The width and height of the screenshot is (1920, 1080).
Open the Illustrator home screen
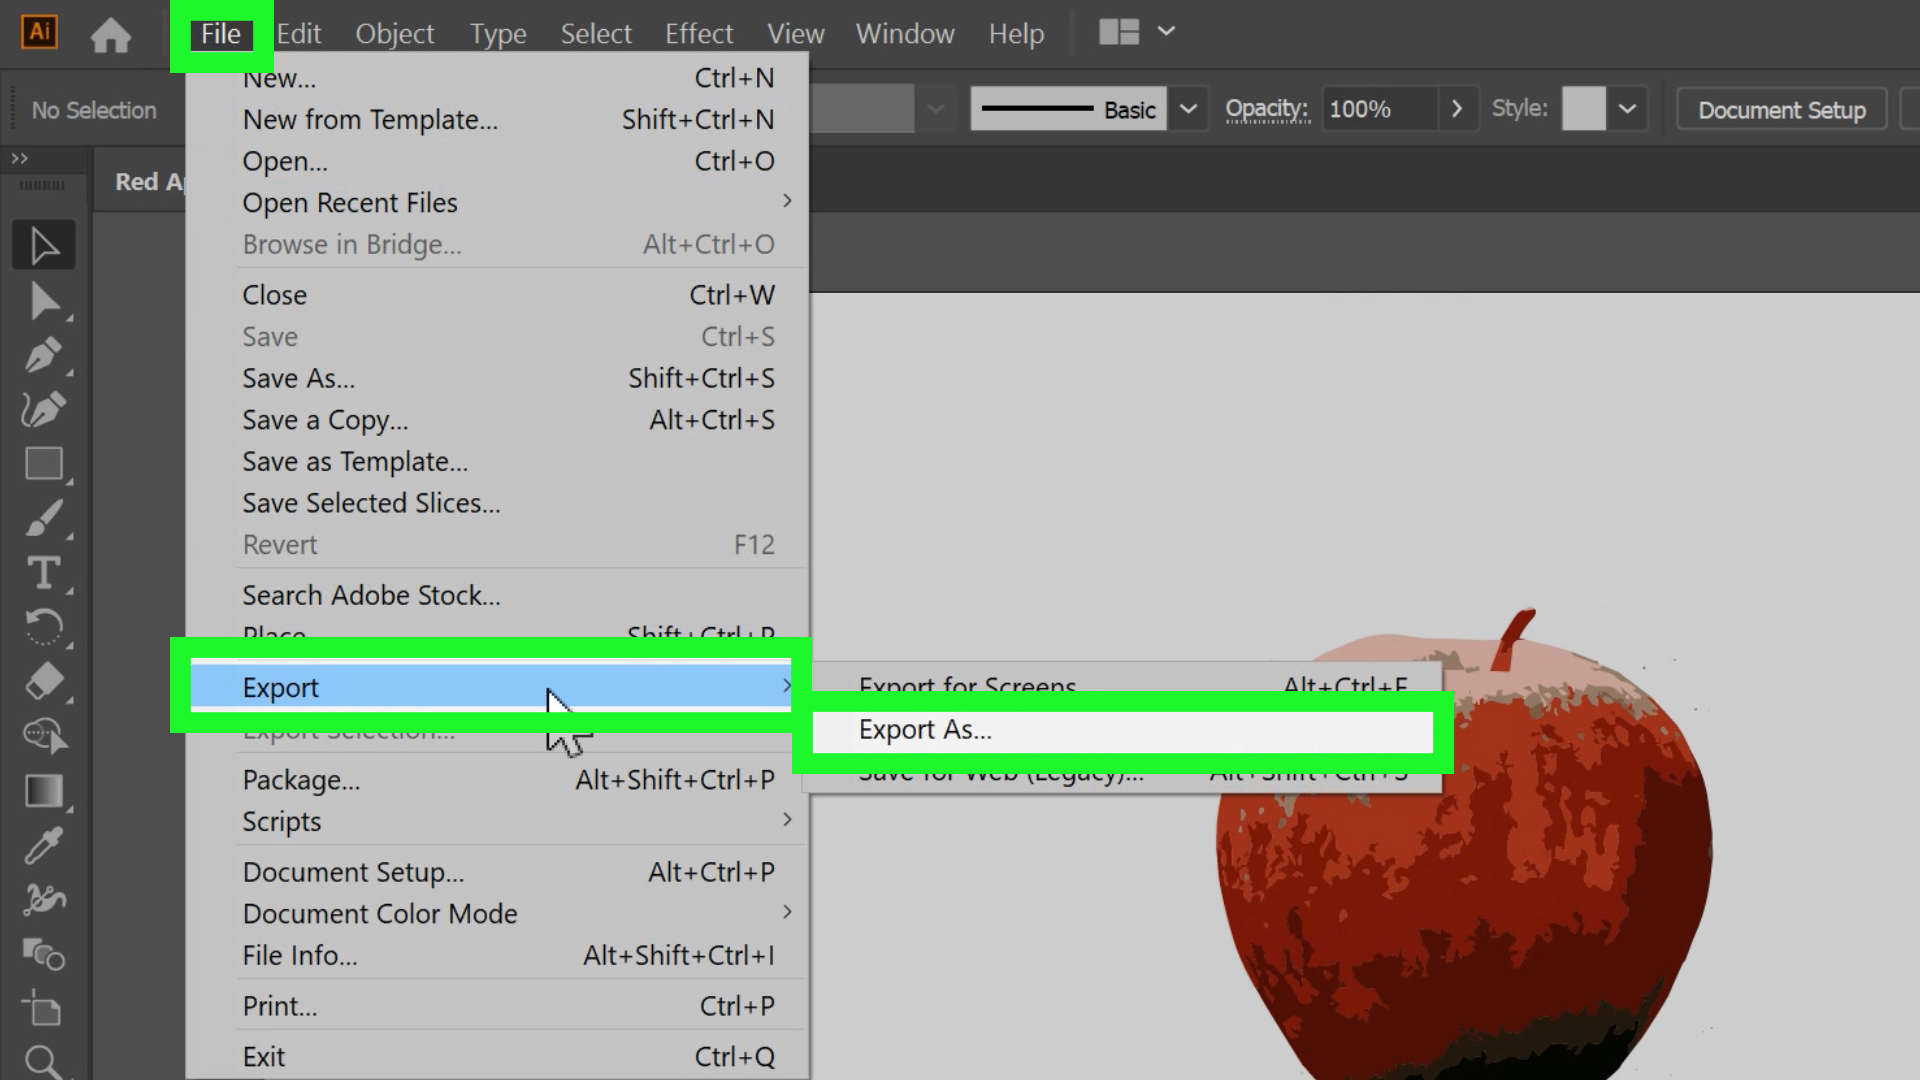coord(111,35)
